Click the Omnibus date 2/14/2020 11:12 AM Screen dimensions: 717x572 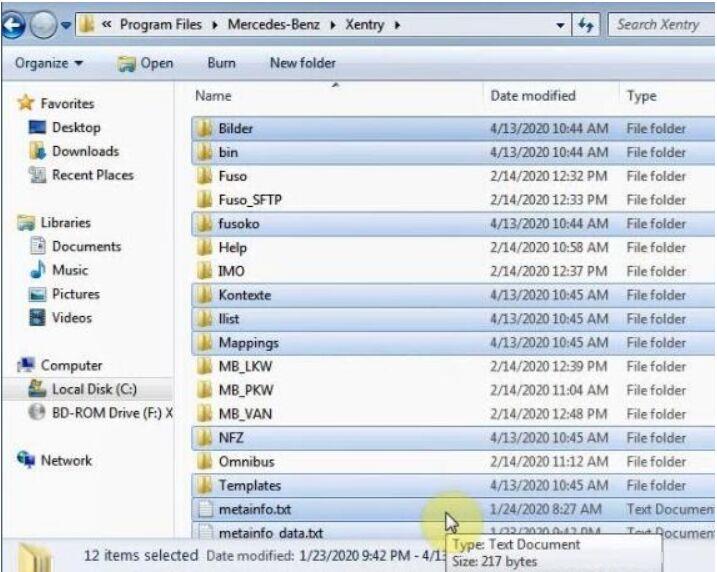(549, 461)
